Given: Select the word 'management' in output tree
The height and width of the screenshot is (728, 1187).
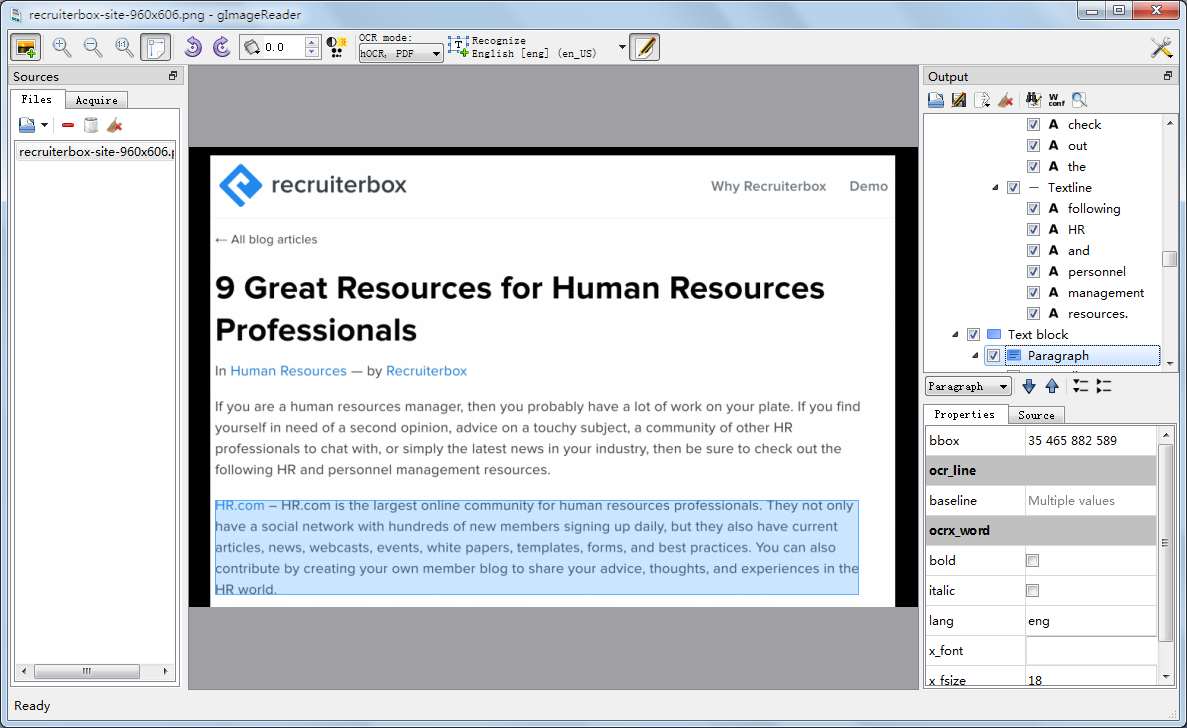Looking at the screenshot, I should pos(1105,293).
